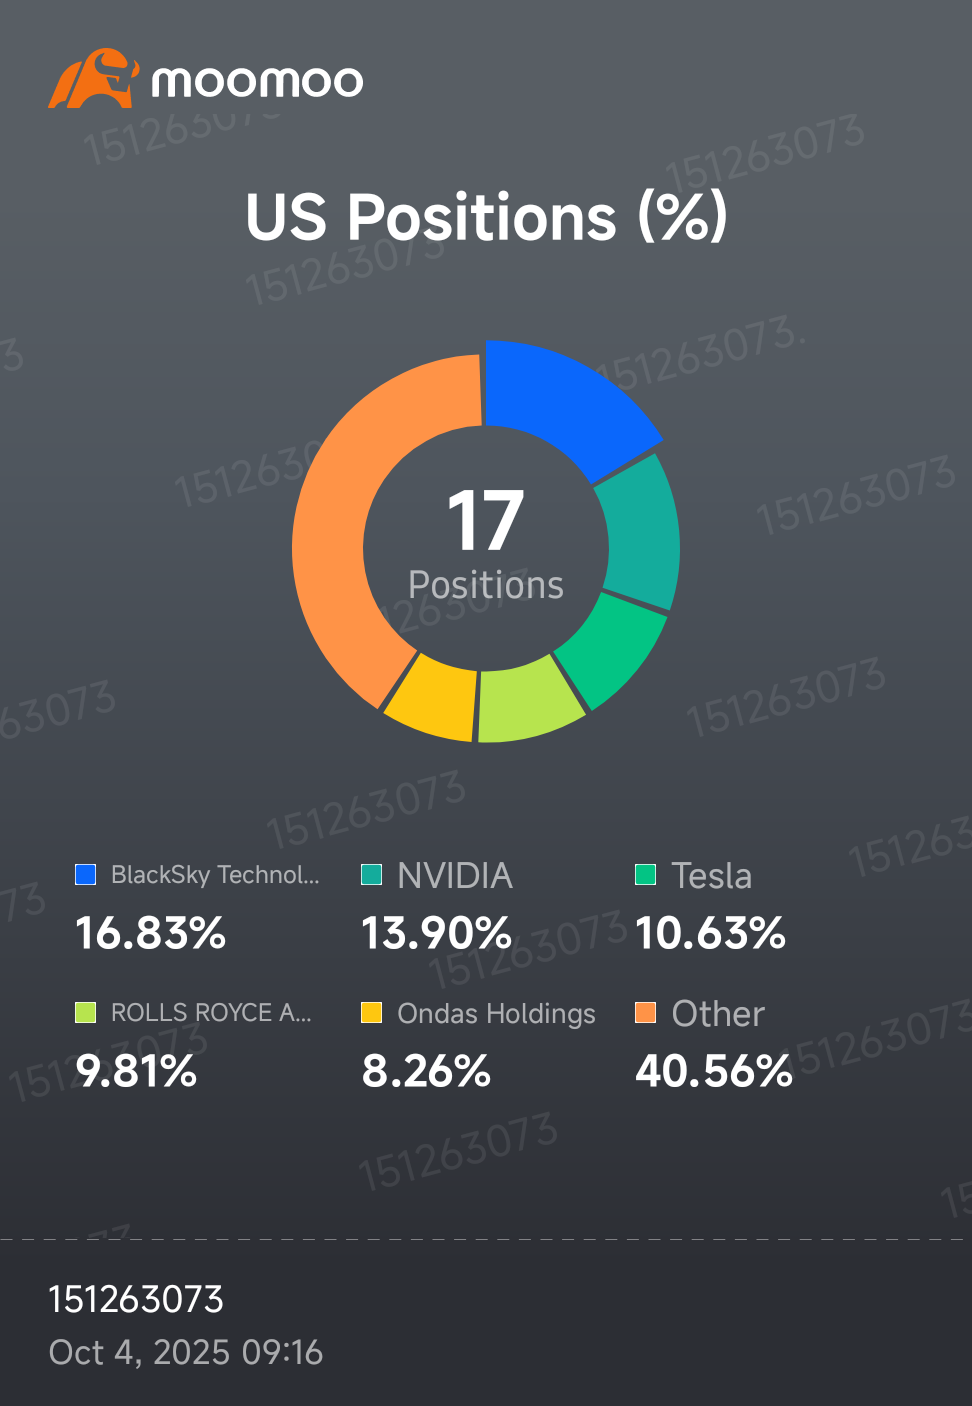Viewport: 972px width, 1406px height.
Task: Click the Tesla 10.63% value
Action: pyautogui.click(x=711, y=934)
